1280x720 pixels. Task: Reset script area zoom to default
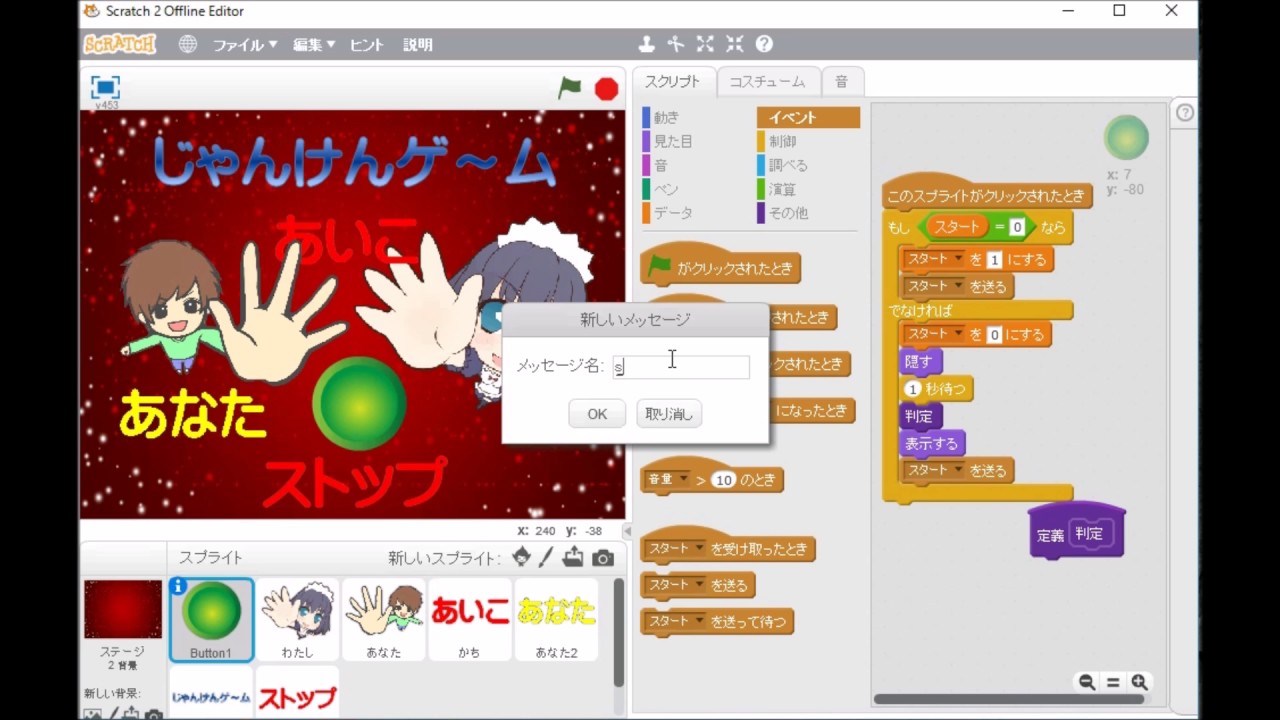(x=1113, y=682)
